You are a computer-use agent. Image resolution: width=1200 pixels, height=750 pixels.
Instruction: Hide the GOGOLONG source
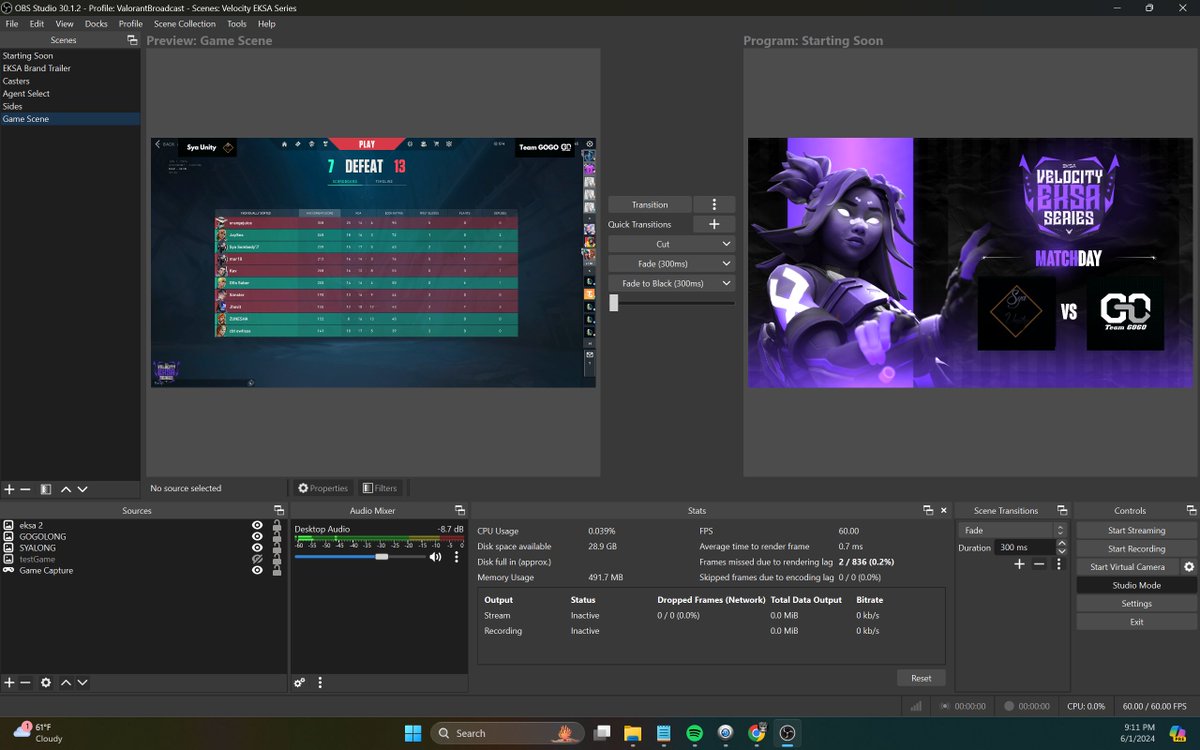(257, 536)
